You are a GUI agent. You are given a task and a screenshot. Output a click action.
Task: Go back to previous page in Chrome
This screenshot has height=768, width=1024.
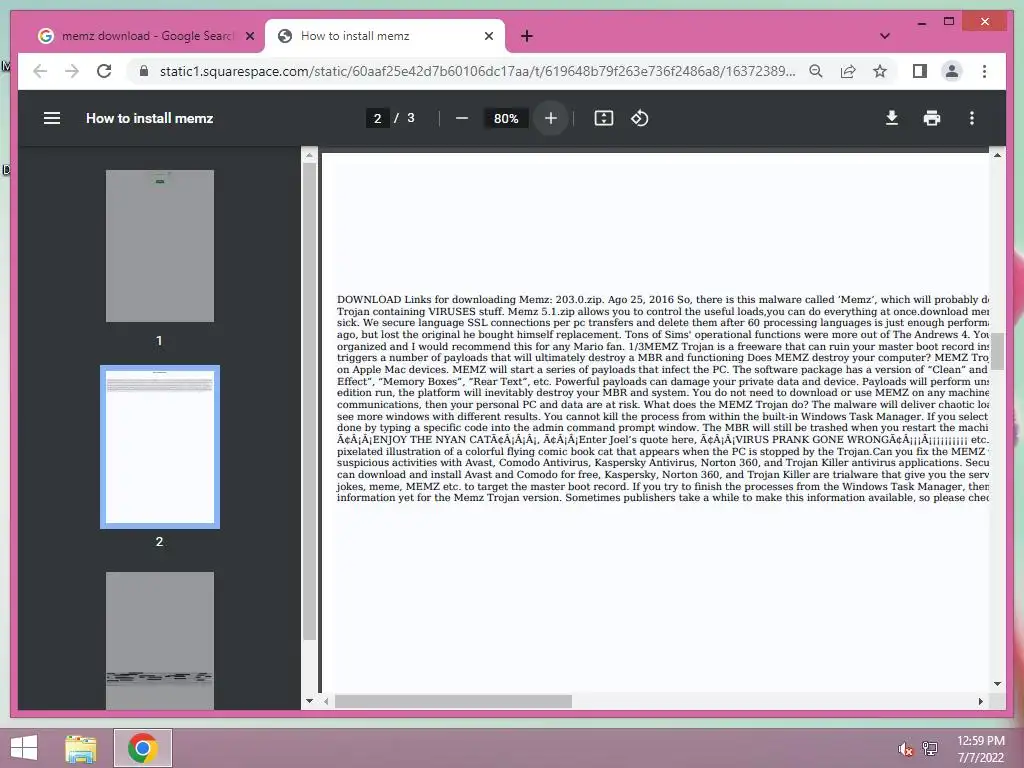(40, 71)
